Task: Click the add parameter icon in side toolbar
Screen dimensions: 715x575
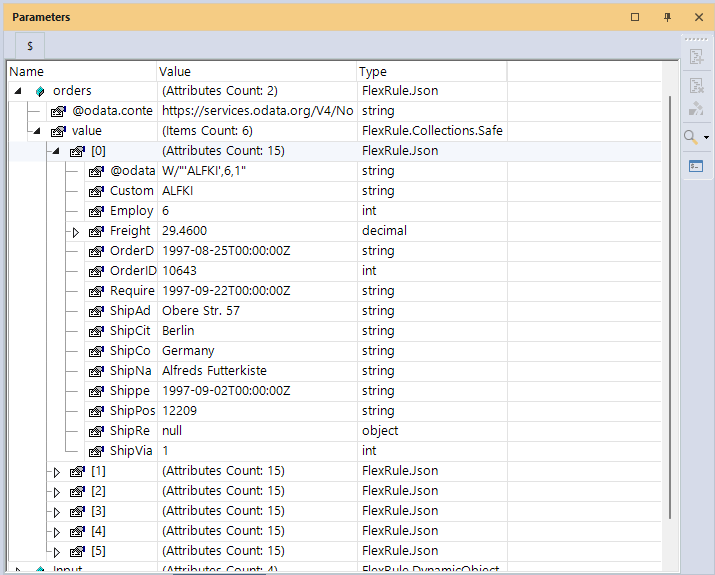Action: click(x=696, y=57)
